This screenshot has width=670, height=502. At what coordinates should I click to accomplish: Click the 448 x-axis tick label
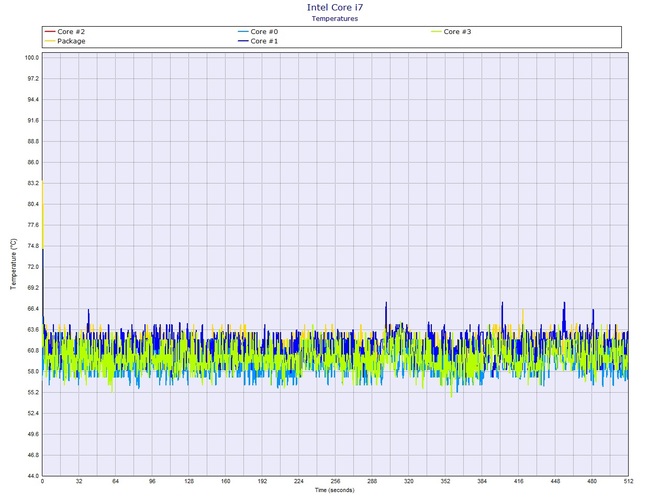(x=555, y=481)
